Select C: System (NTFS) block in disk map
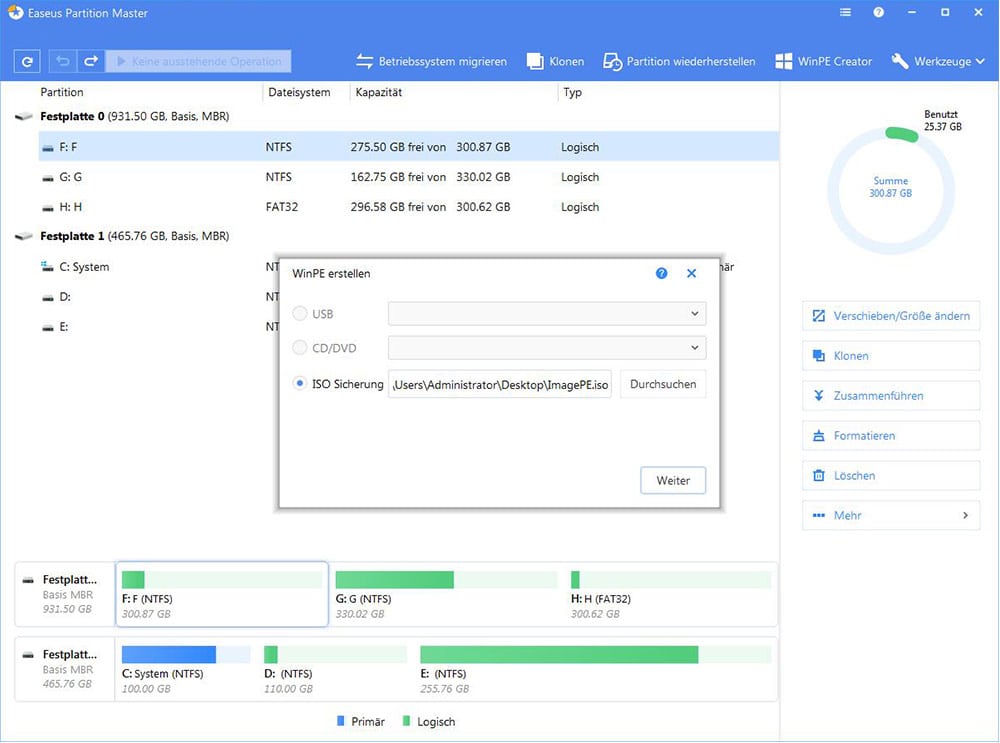Image resolution: width=1000 pixels, height=743 pixels. (186, 670)
